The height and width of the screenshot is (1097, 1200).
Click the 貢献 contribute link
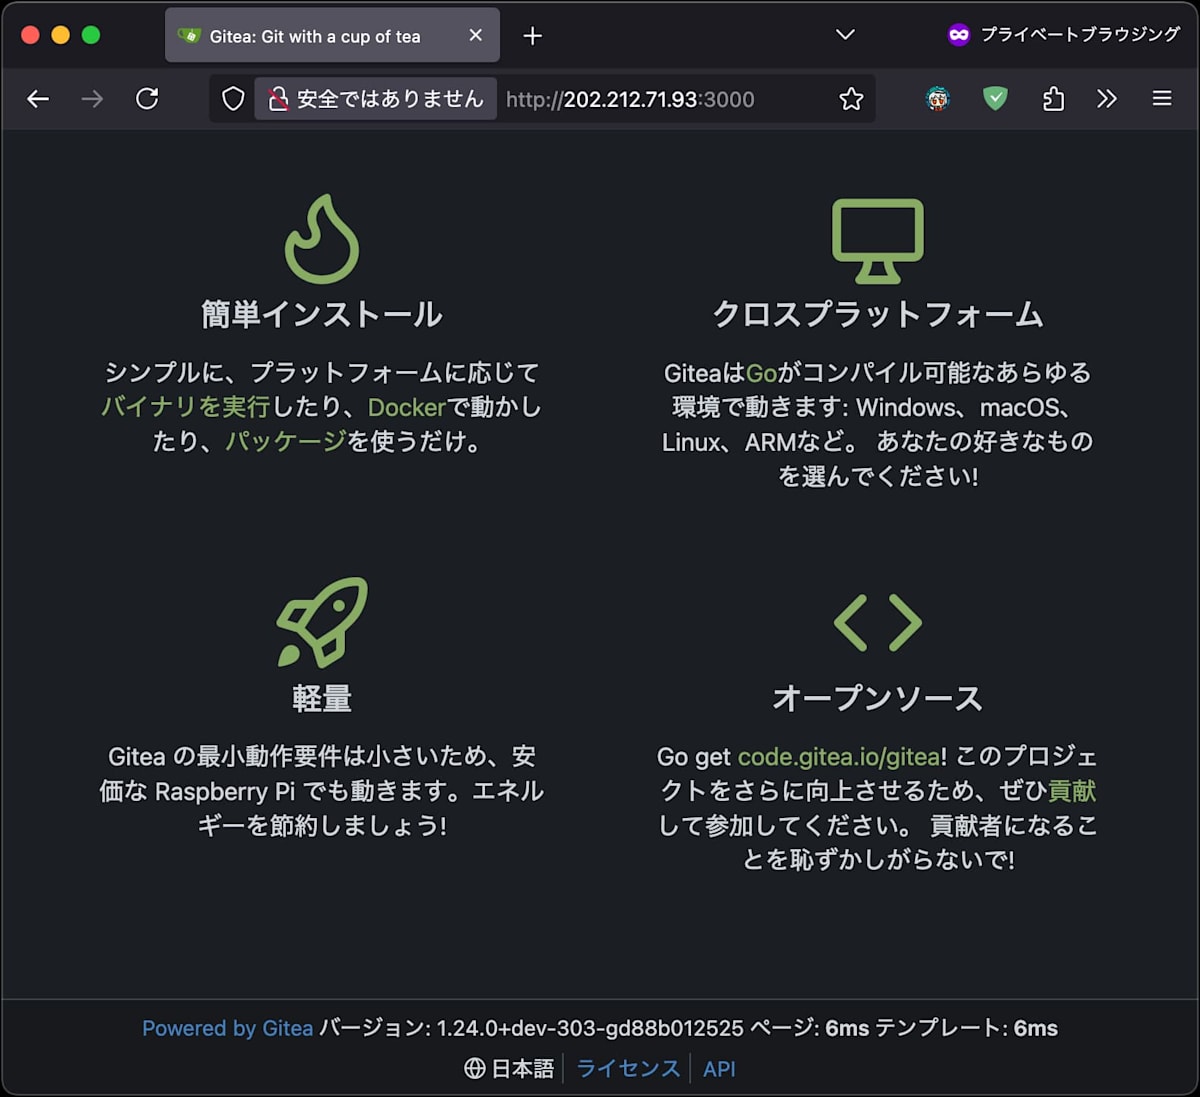[1072, 791]
